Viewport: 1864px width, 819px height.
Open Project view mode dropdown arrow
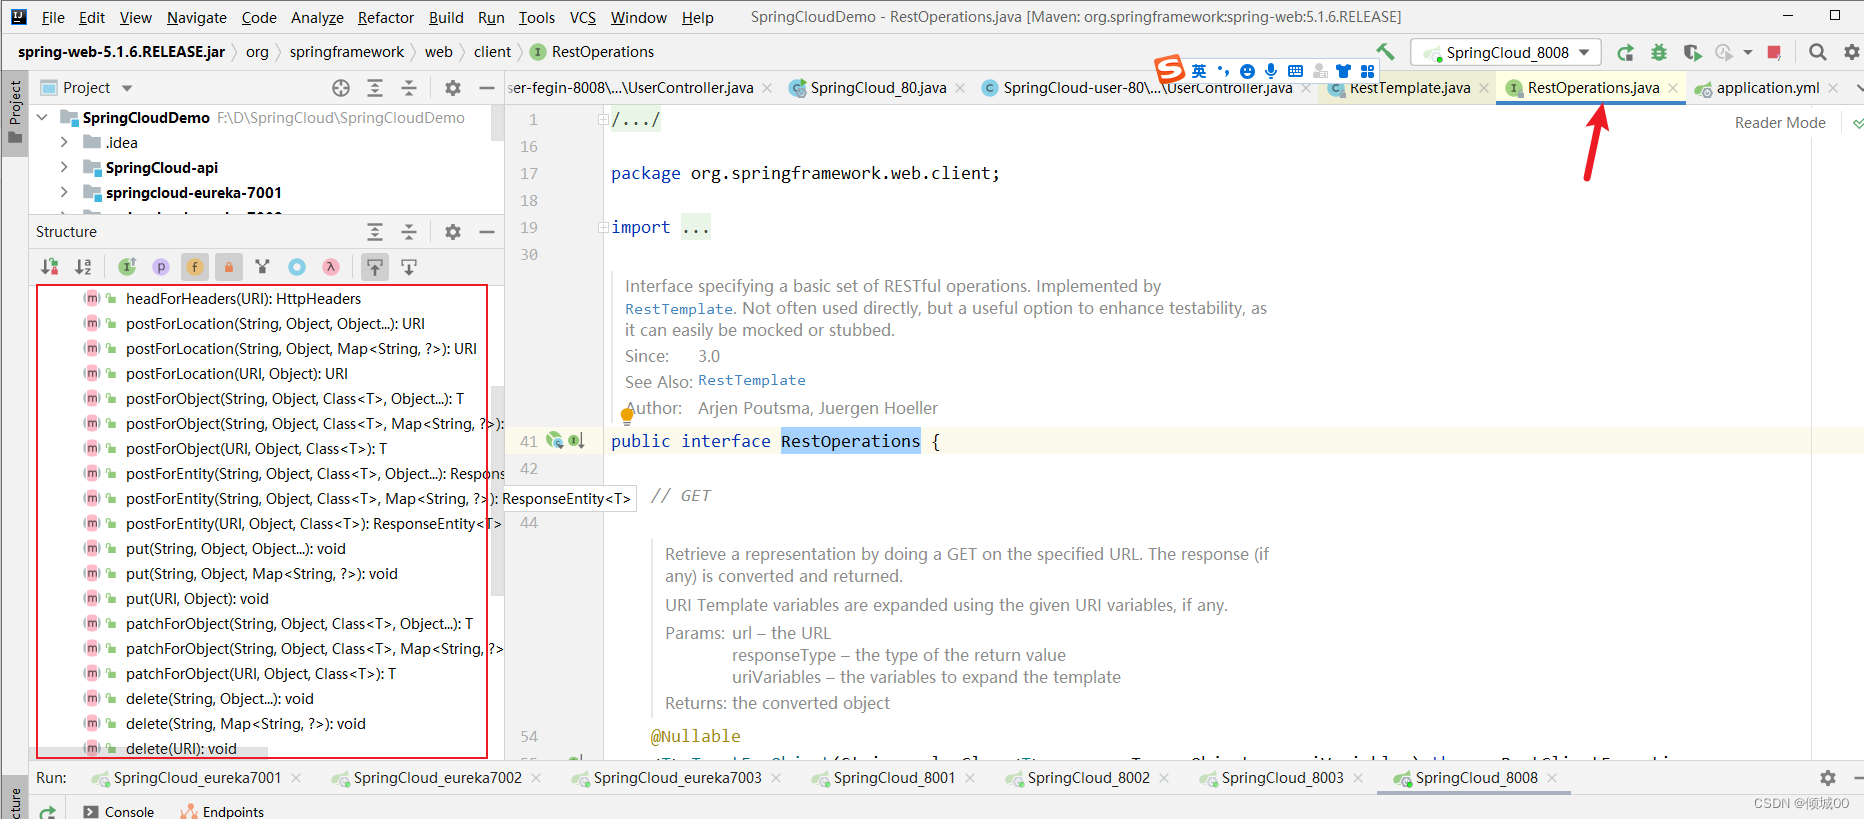[127, 88]
